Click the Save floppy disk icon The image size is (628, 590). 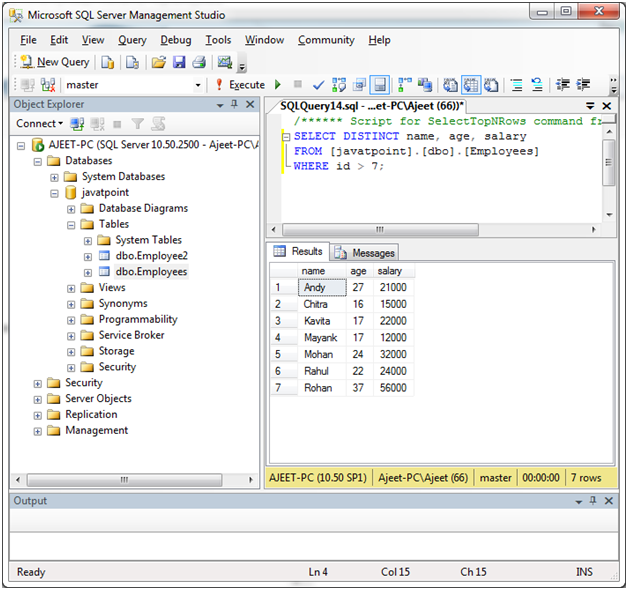coord(179,62)
